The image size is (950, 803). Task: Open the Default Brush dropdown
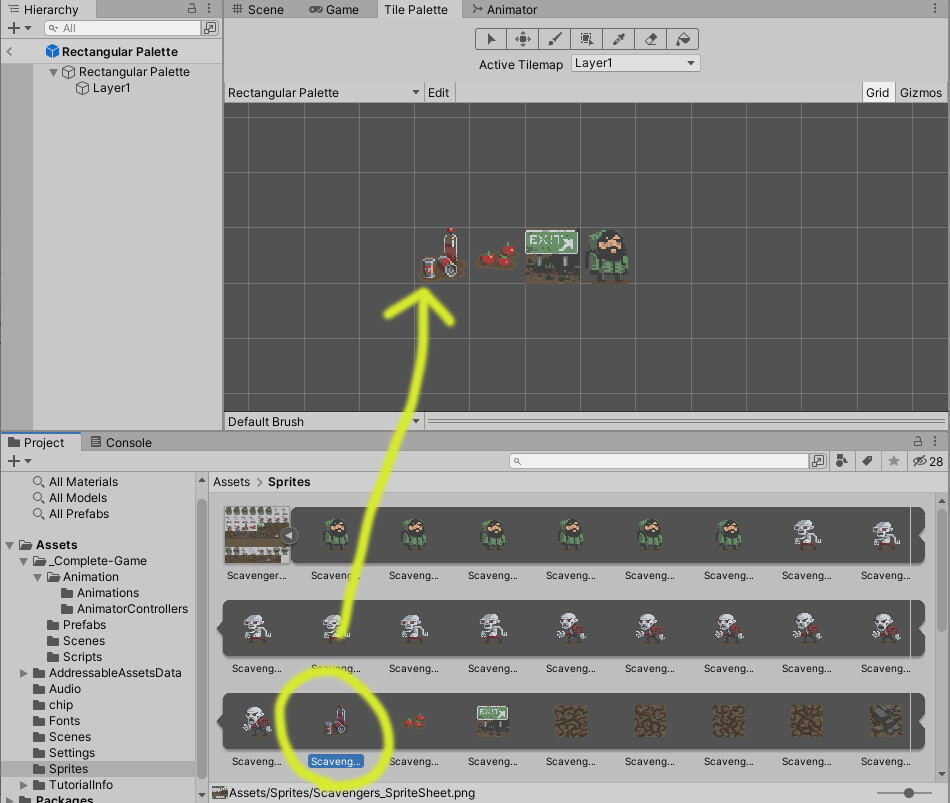(x=324, y=421)
